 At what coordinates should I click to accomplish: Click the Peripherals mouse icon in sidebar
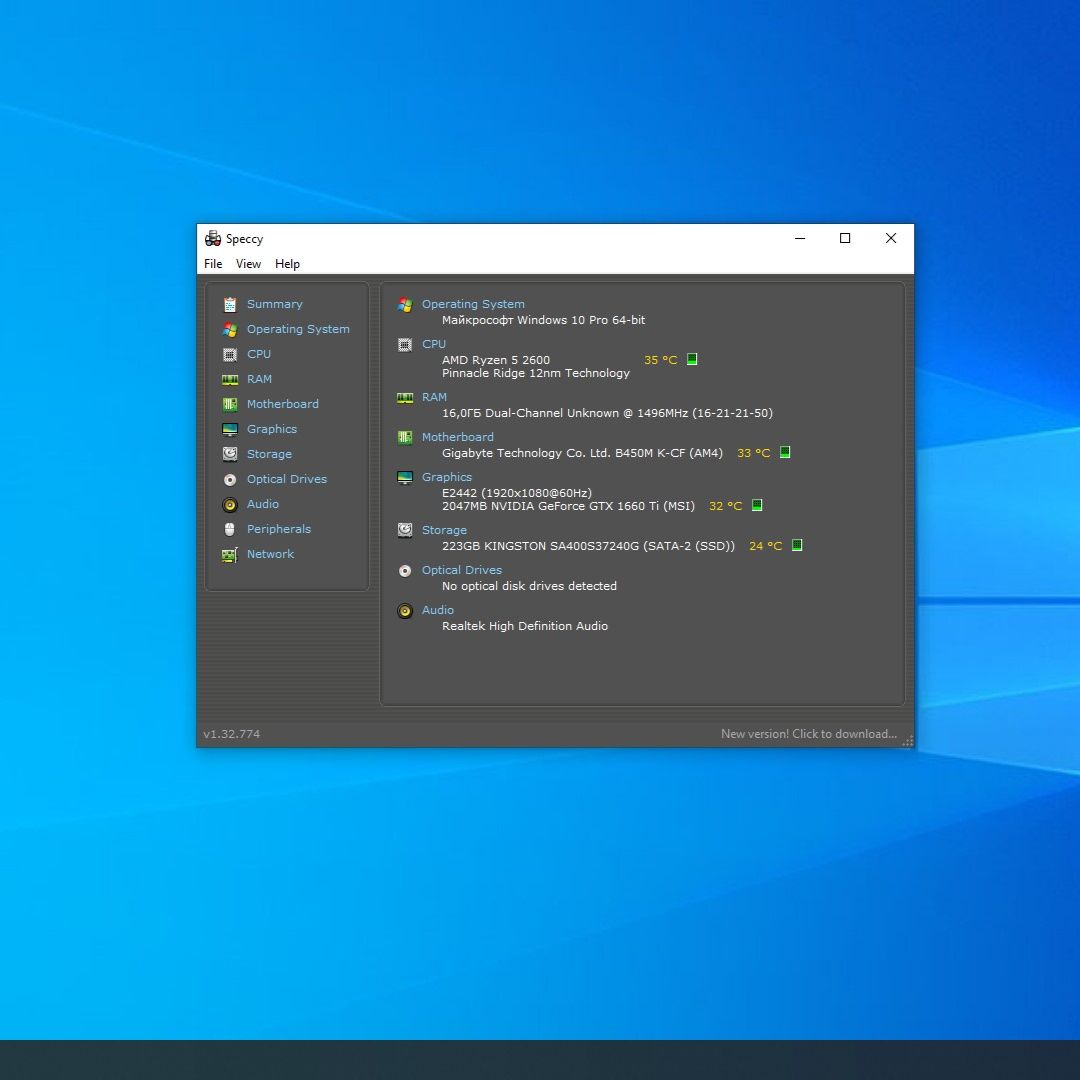coord(230,529)
